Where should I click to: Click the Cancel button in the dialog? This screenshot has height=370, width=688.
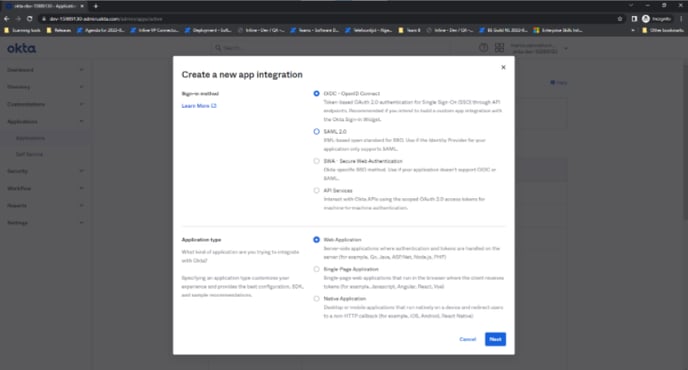pyautogui.click(x=467, y=339)
